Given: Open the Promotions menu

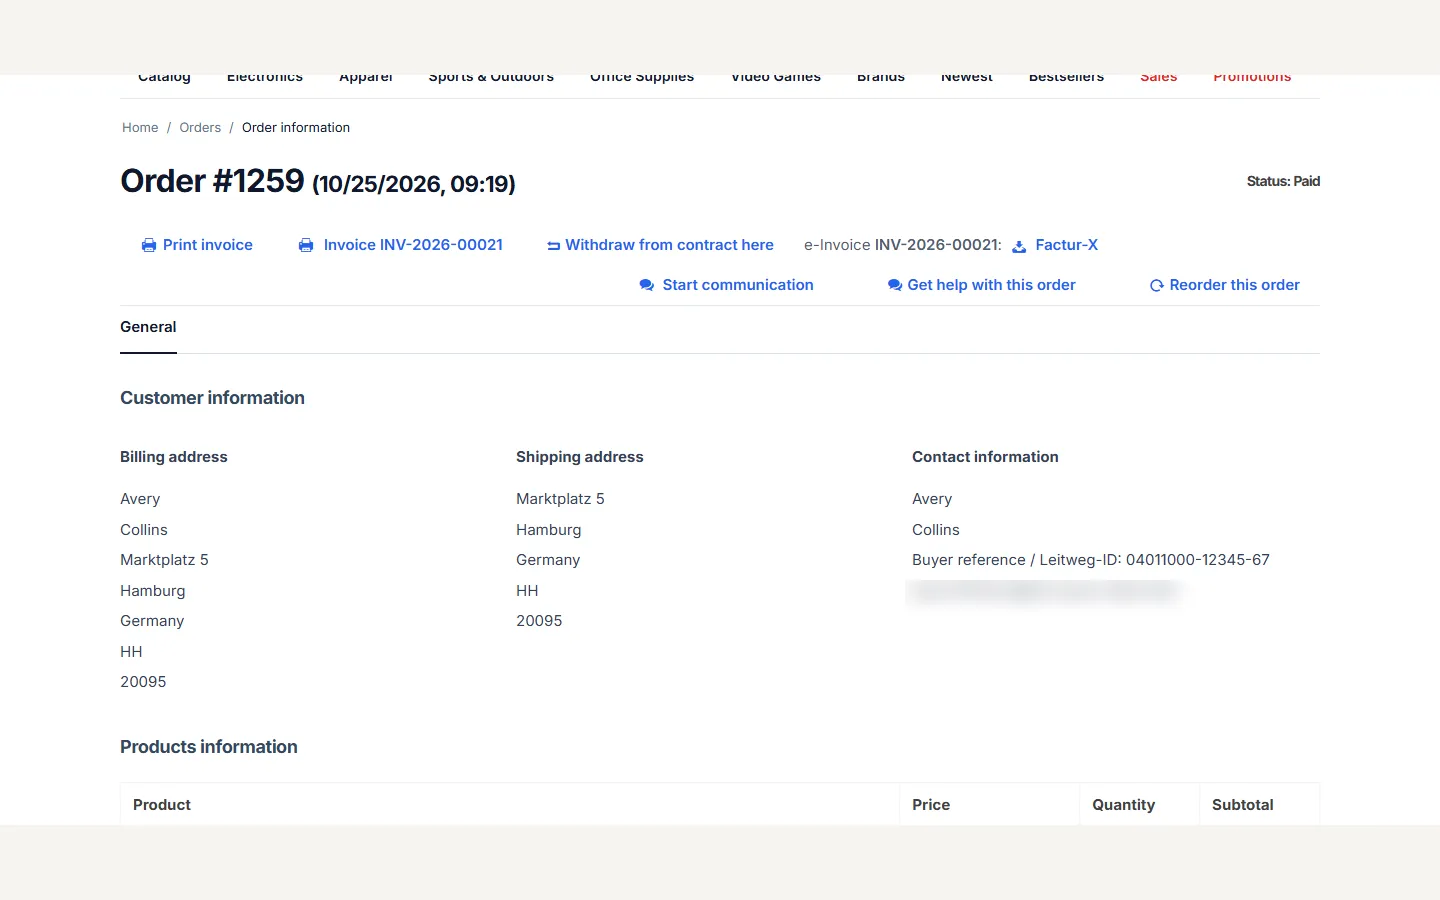Looking at the screenshot, I should 1252,77.
